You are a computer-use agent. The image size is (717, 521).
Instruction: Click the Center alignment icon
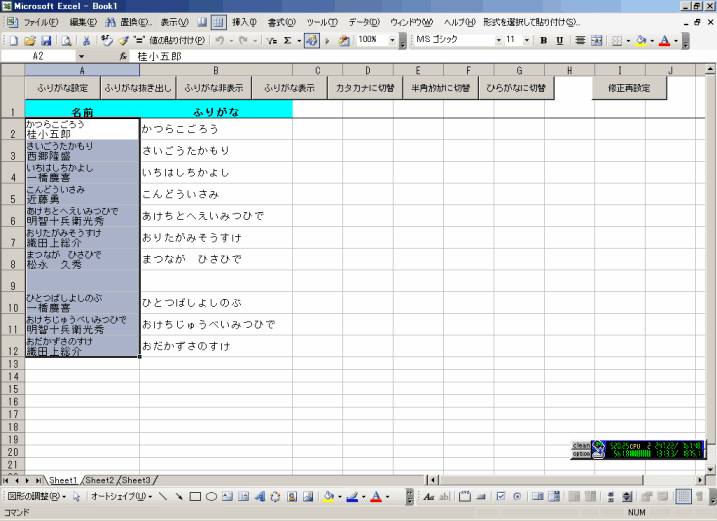tap(580, 41)
